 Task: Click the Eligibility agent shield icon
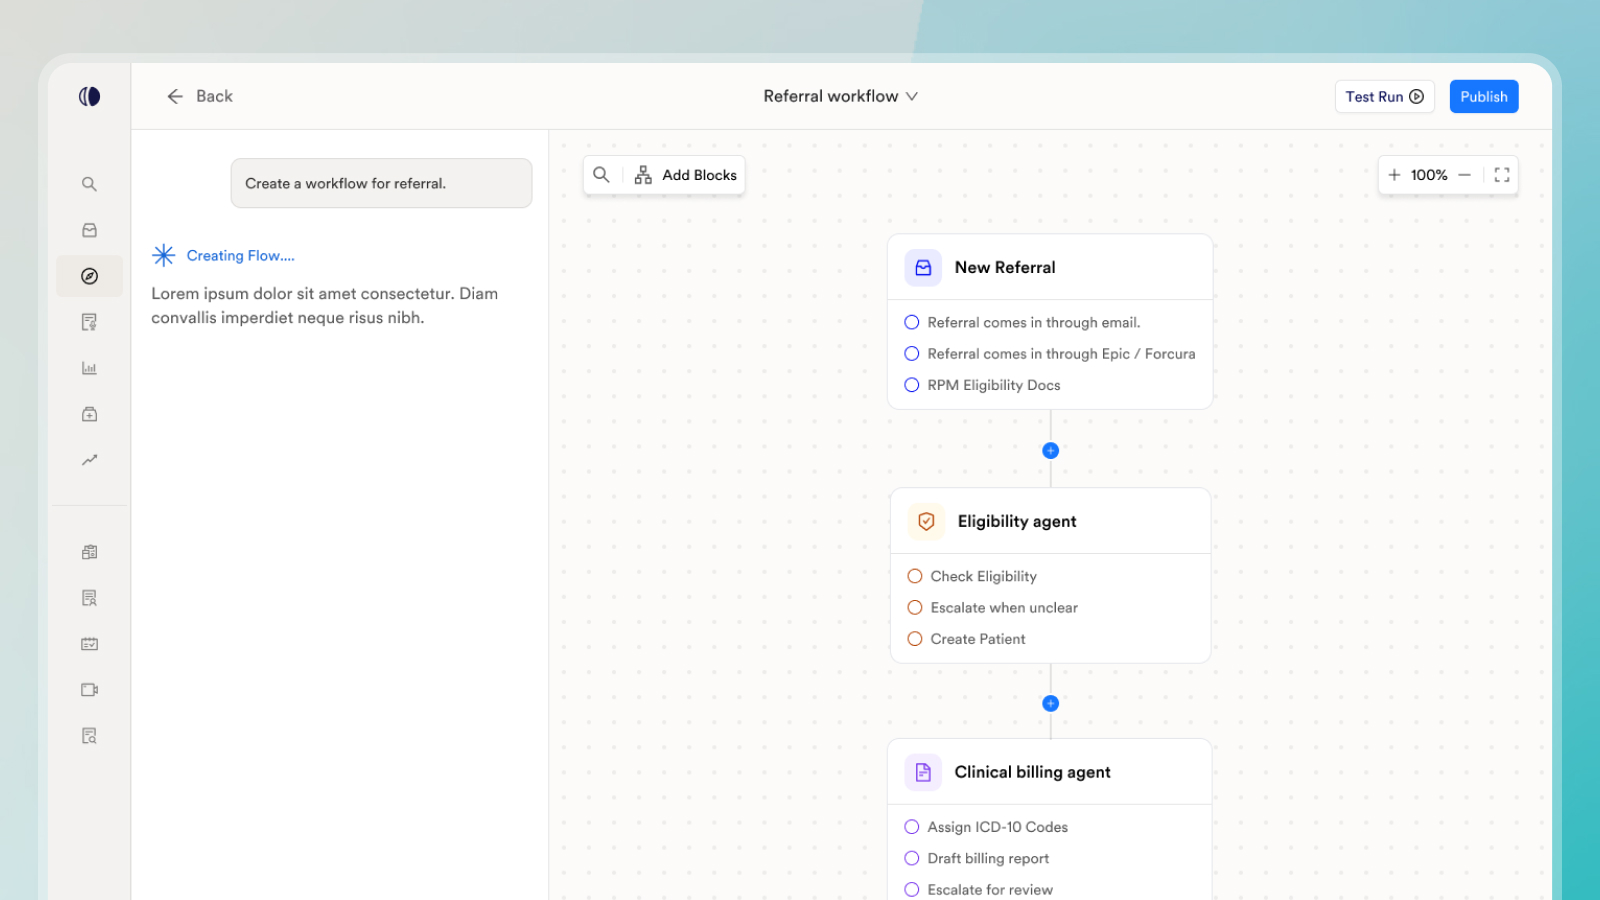pos(926,521)
